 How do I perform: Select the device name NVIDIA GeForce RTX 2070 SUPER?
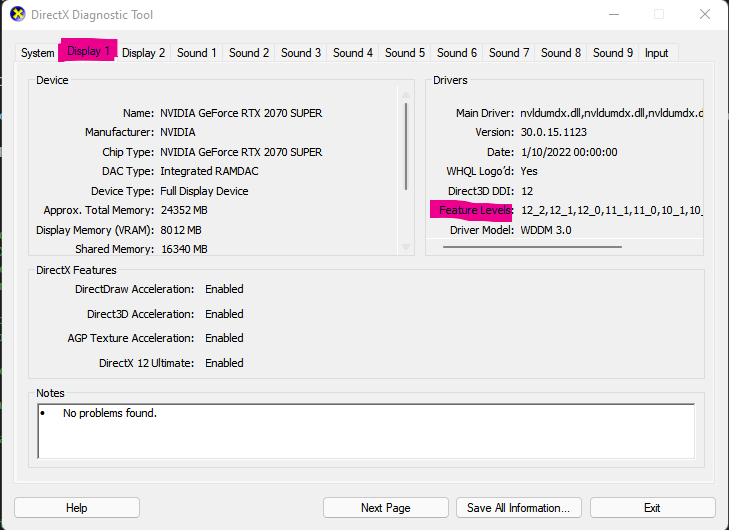click(241, 113)
